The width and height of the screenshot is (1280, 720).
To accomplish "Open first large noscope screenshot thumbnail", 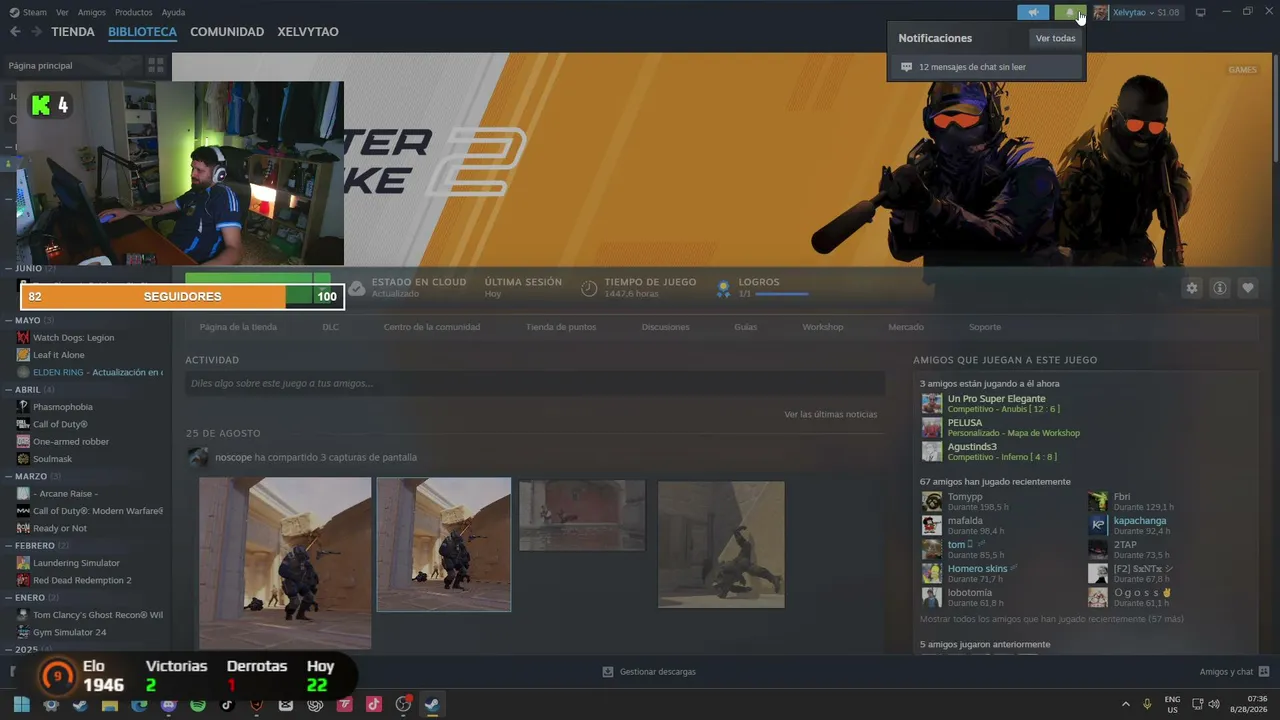I will 285,563.
